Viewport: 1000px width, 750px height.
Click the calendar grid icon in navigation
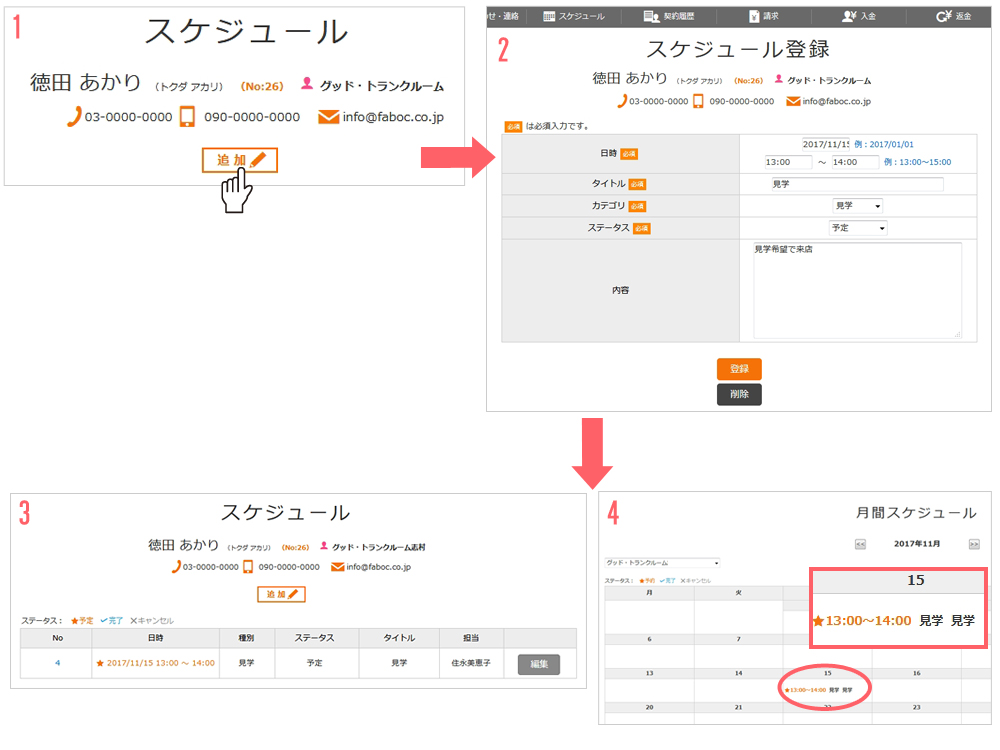coord(549,17)
